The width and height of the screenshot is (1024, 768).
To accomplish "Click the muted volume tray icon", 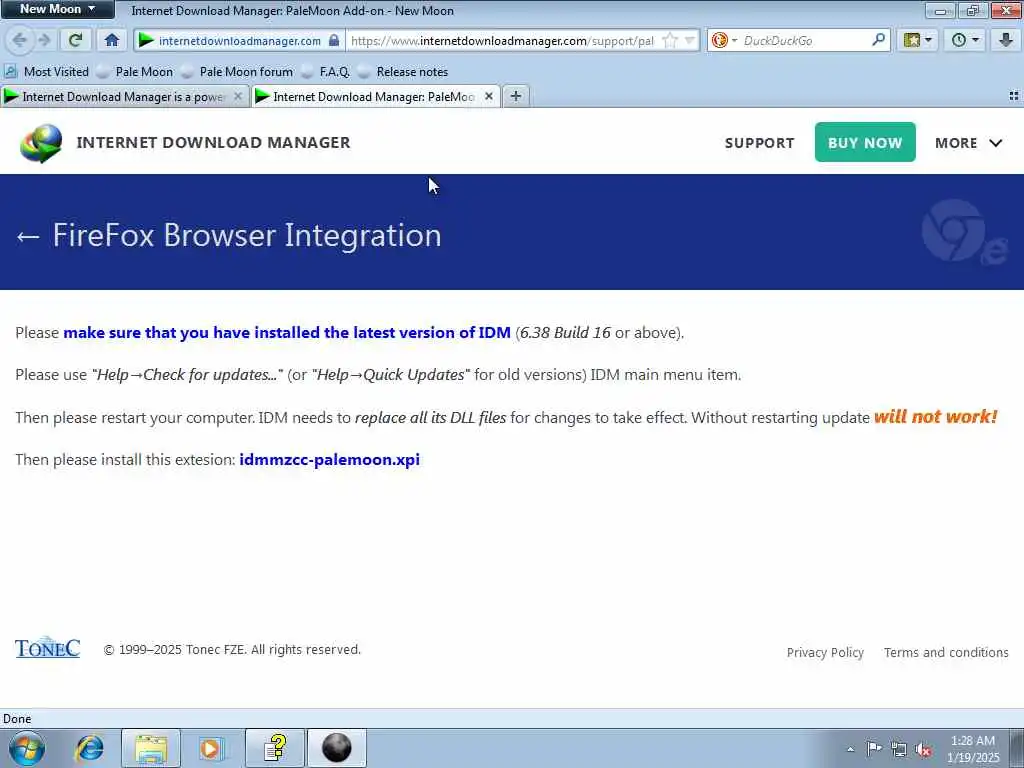I will 923,750.
